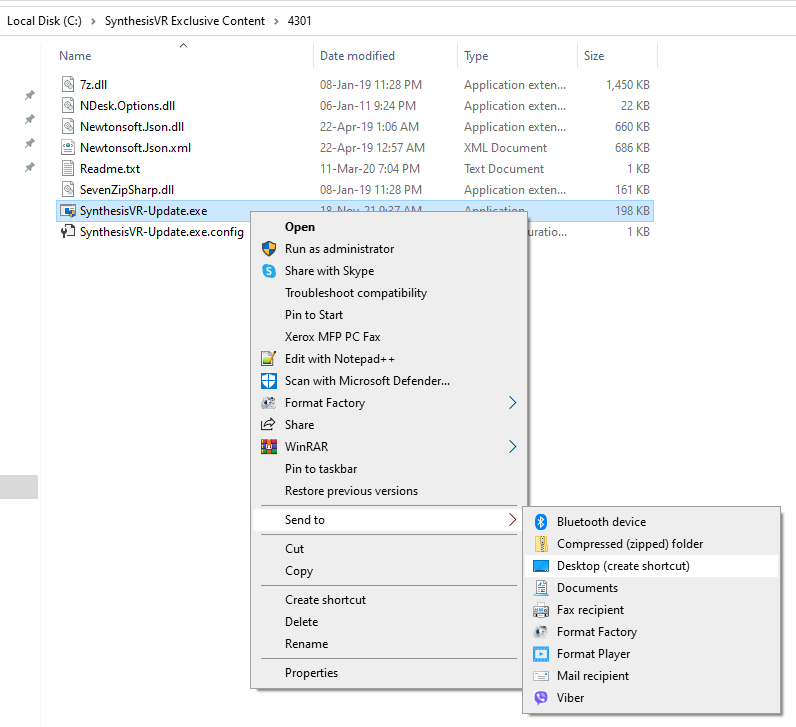796x727 pixels.
Task: Click the Readme.txt file name
Action: (110, 169)
